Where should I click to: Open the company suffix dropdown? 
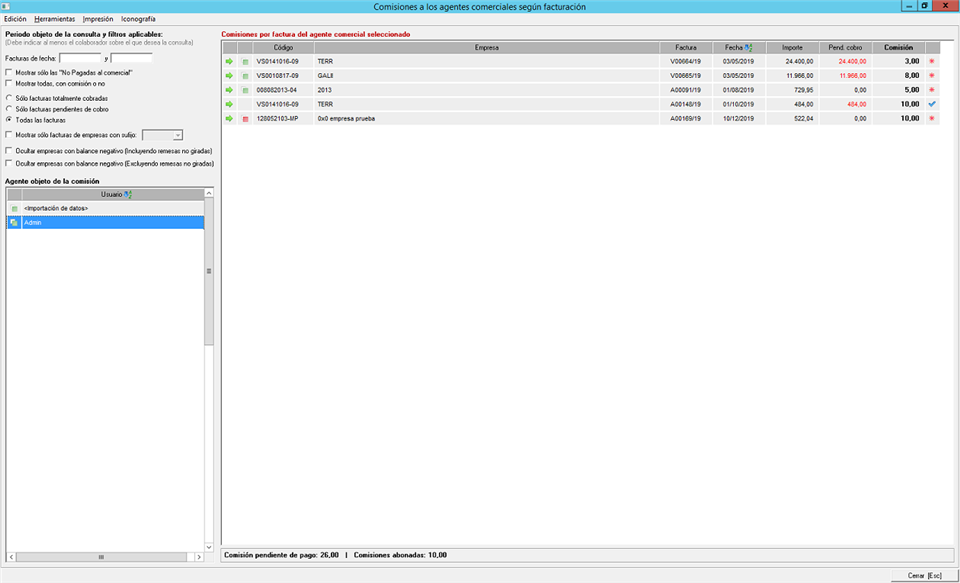pyautogui.click(x=177, y=135)
